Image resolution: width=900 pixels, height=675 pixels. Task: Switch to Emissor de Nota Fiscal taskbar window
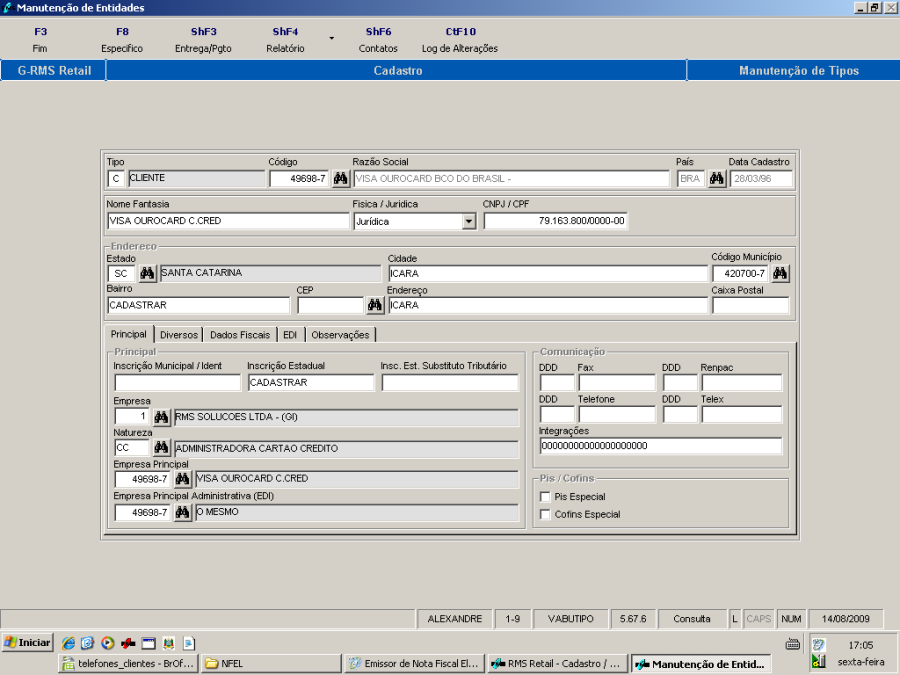point(414,664)
